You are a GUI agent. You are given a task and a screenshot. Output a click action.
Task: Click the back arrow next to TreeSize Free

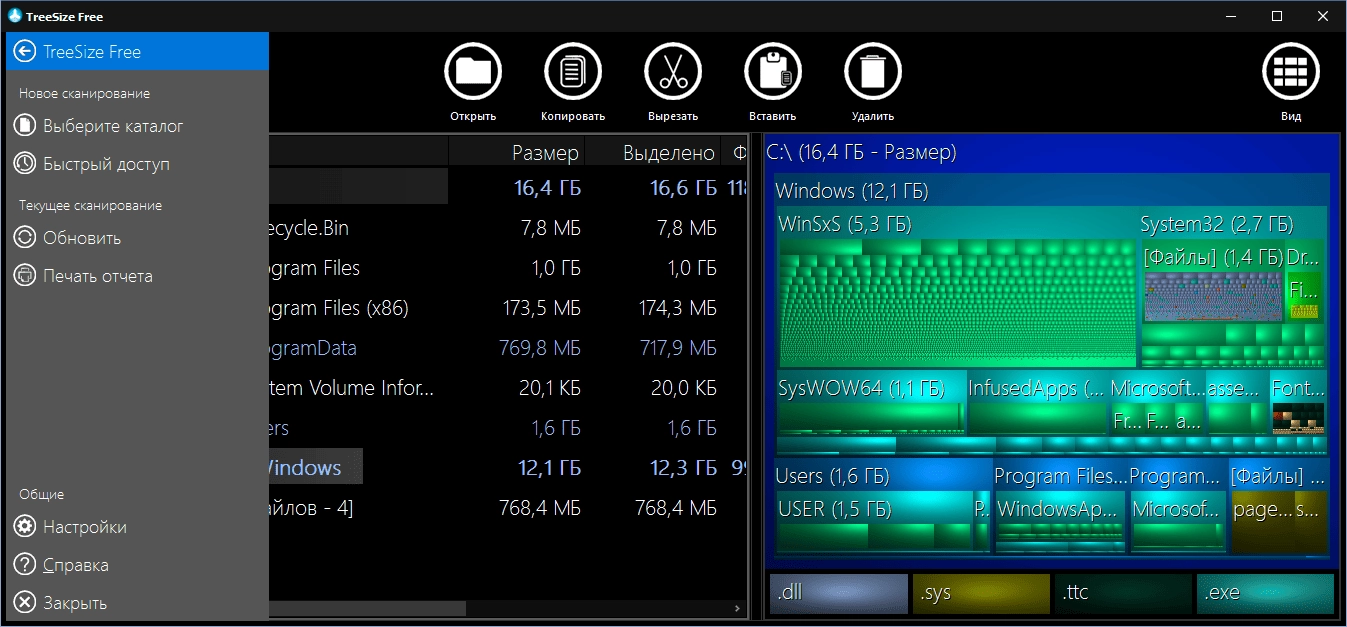point(25,51)
